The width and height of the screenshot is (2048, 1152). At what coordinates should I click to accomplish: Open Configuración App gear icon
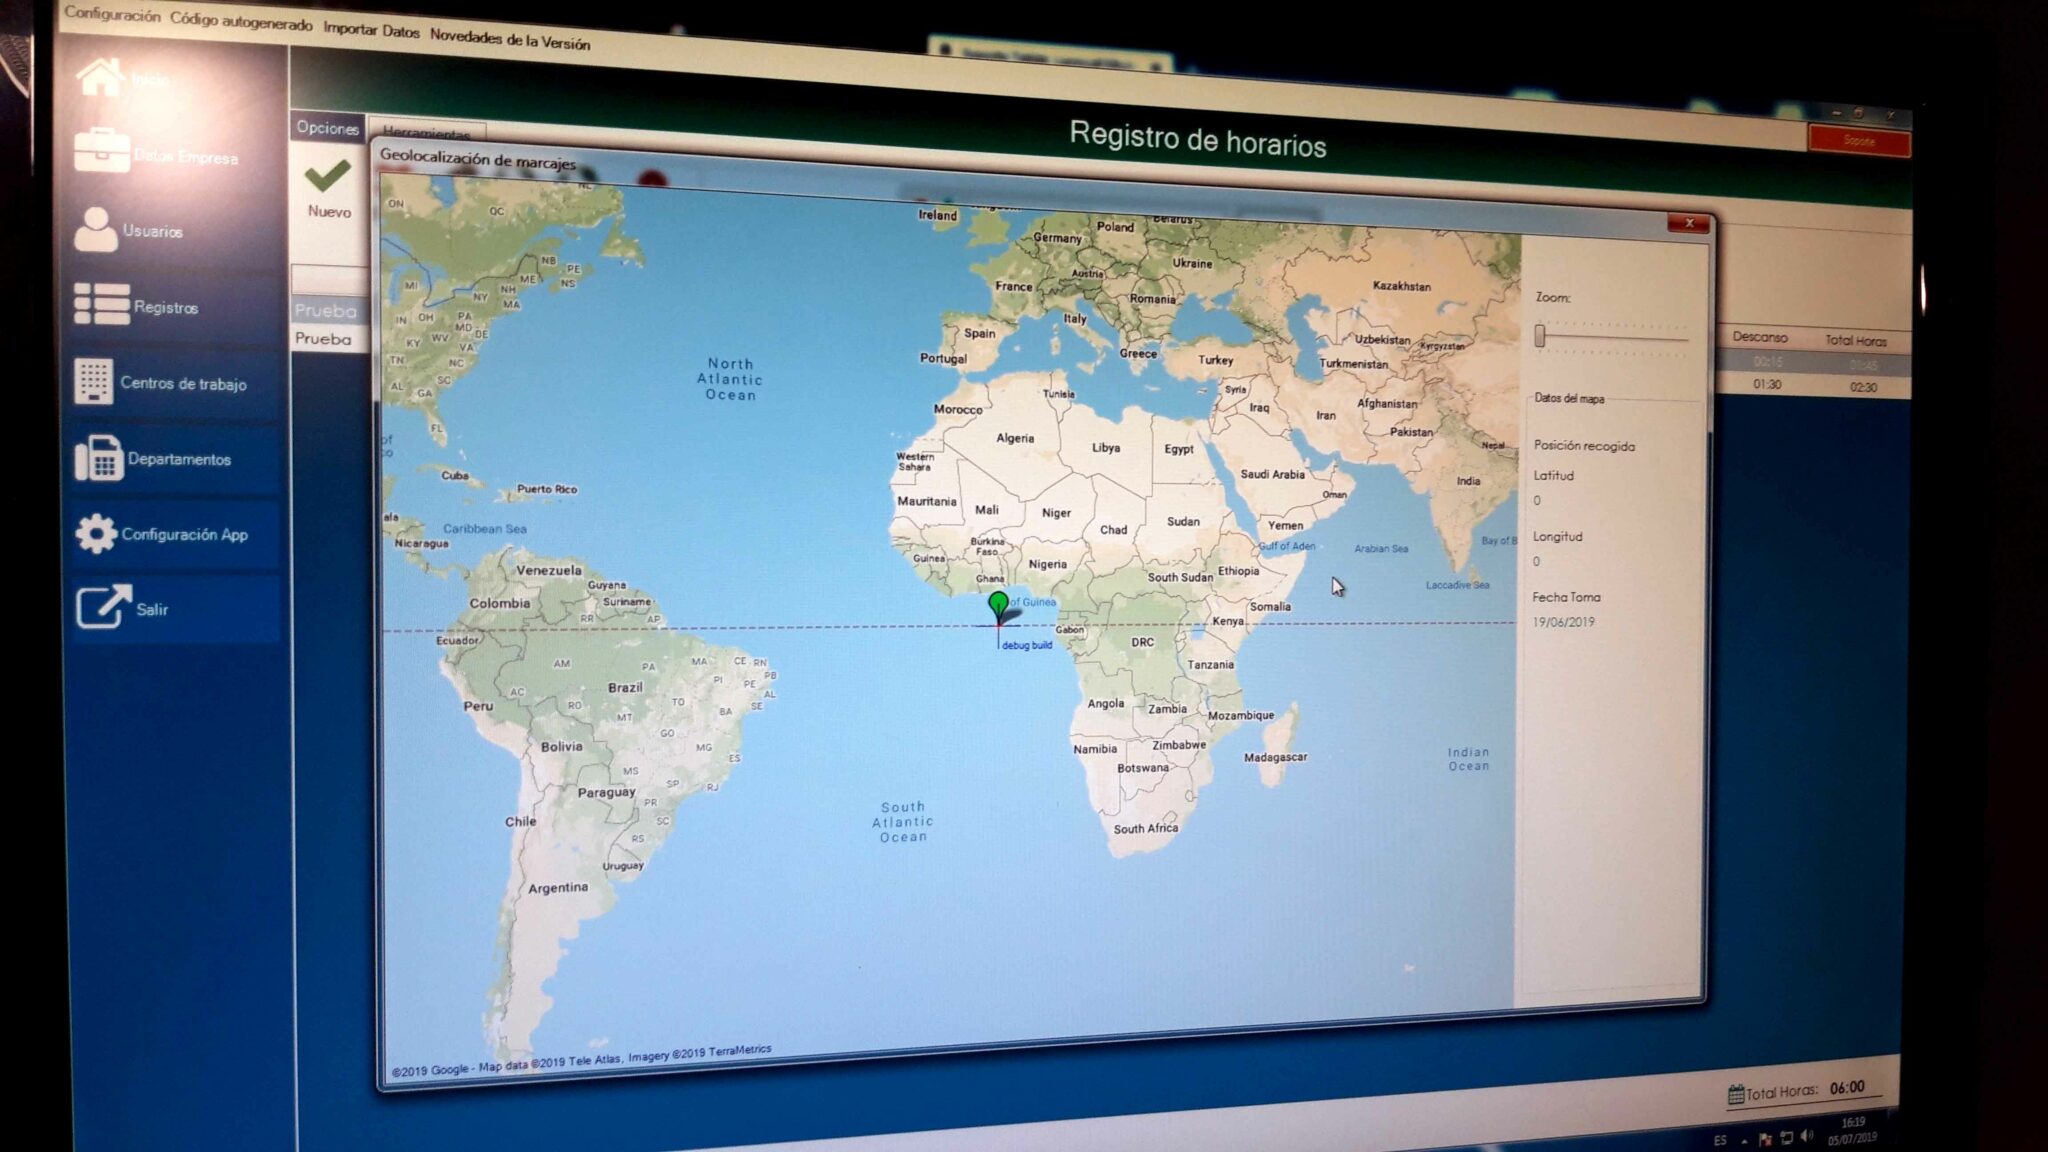point(95,533)
